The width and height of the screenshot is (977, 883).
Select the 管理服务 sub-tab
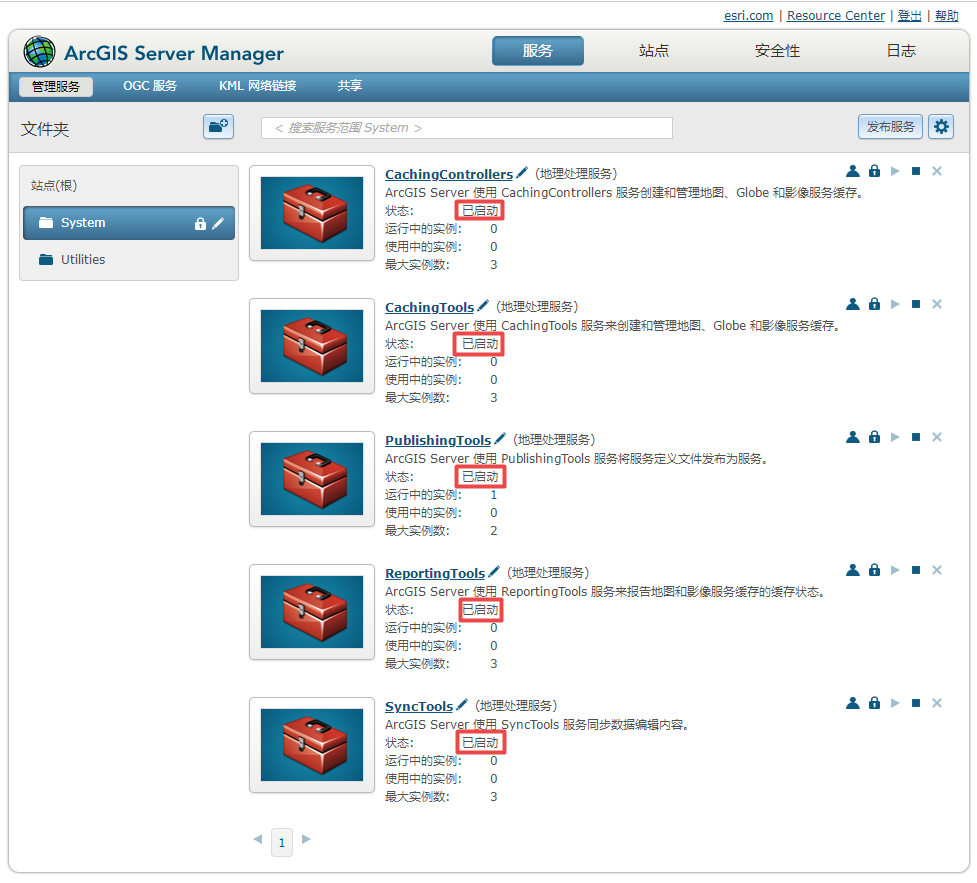pyautogui.click(x=56, y=87)
